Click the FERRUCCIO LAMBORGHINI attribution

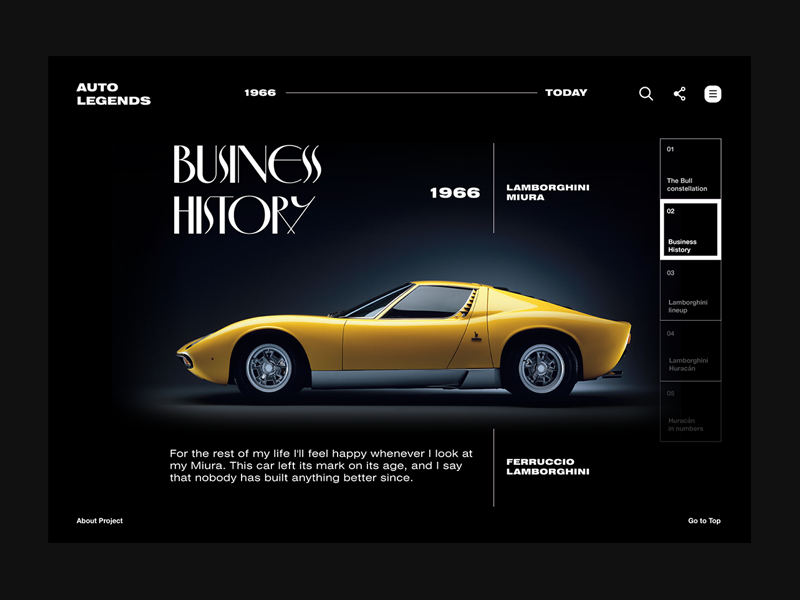pos(548,467)
